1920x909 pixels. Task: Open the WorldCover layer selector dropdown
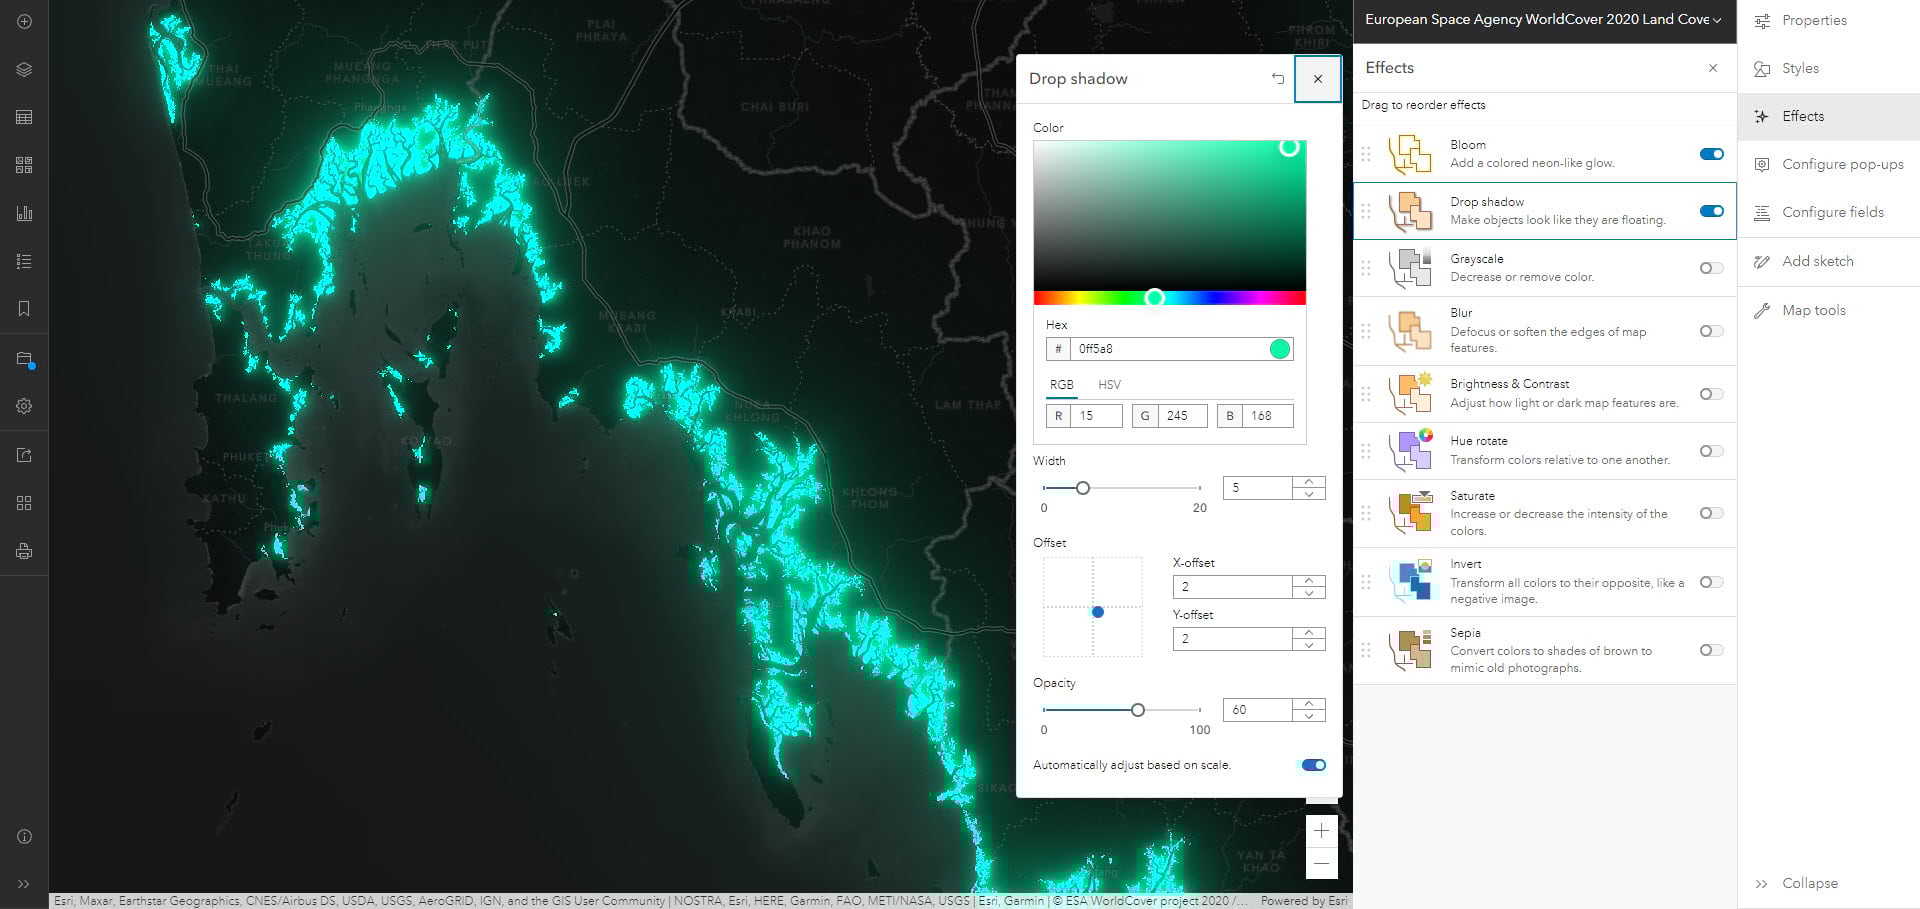pos(1544,20)
